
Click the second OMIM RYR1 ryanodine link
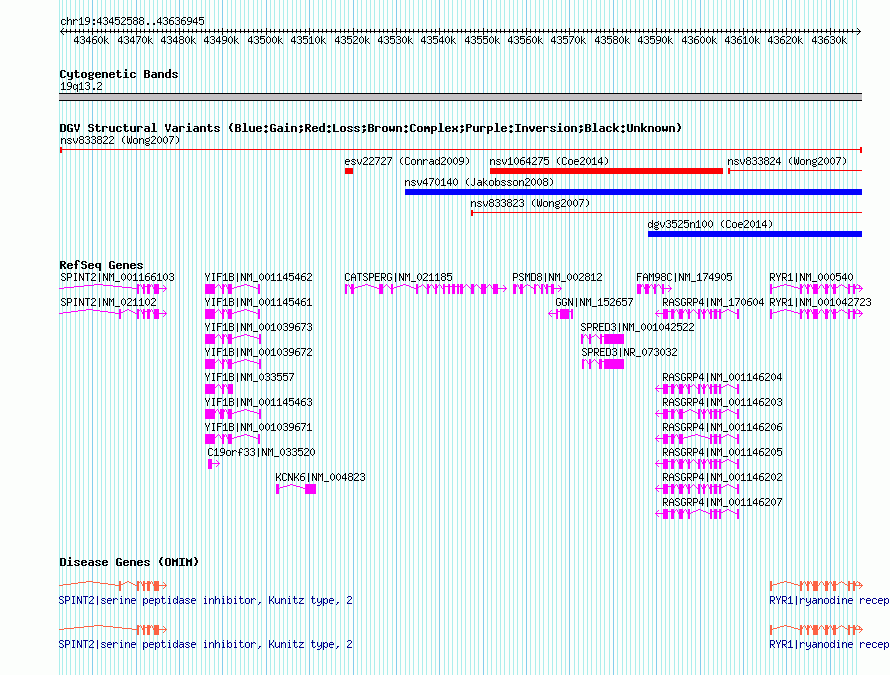pyautogui.click(x=829, y=644)
